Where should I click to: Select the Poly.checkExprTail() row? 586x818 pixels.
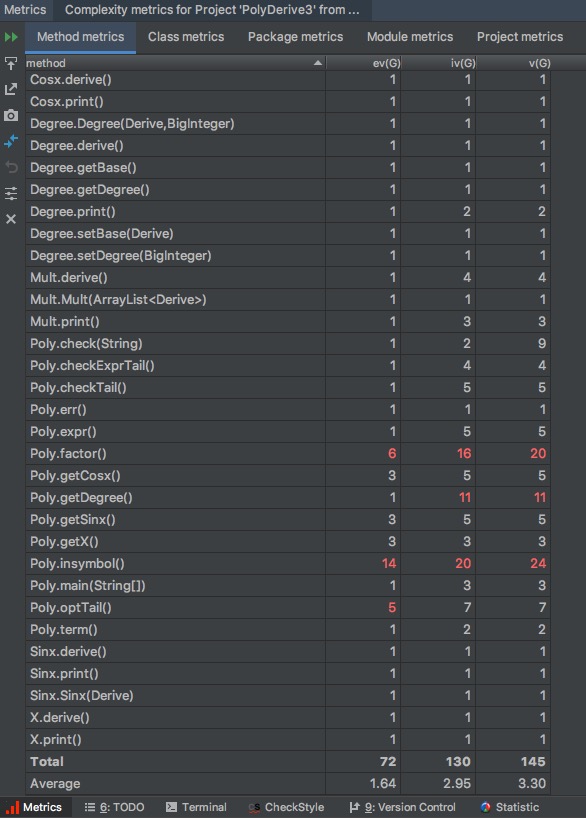288,365
